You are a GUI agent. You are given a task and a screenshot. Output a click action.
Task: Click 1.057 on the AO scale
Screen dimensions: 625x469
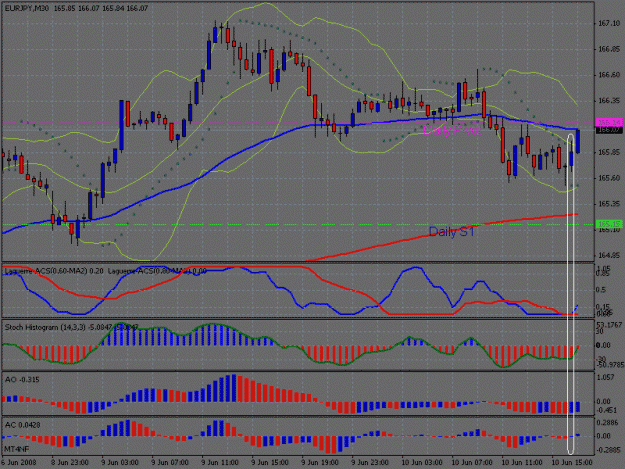click(606, 377)
